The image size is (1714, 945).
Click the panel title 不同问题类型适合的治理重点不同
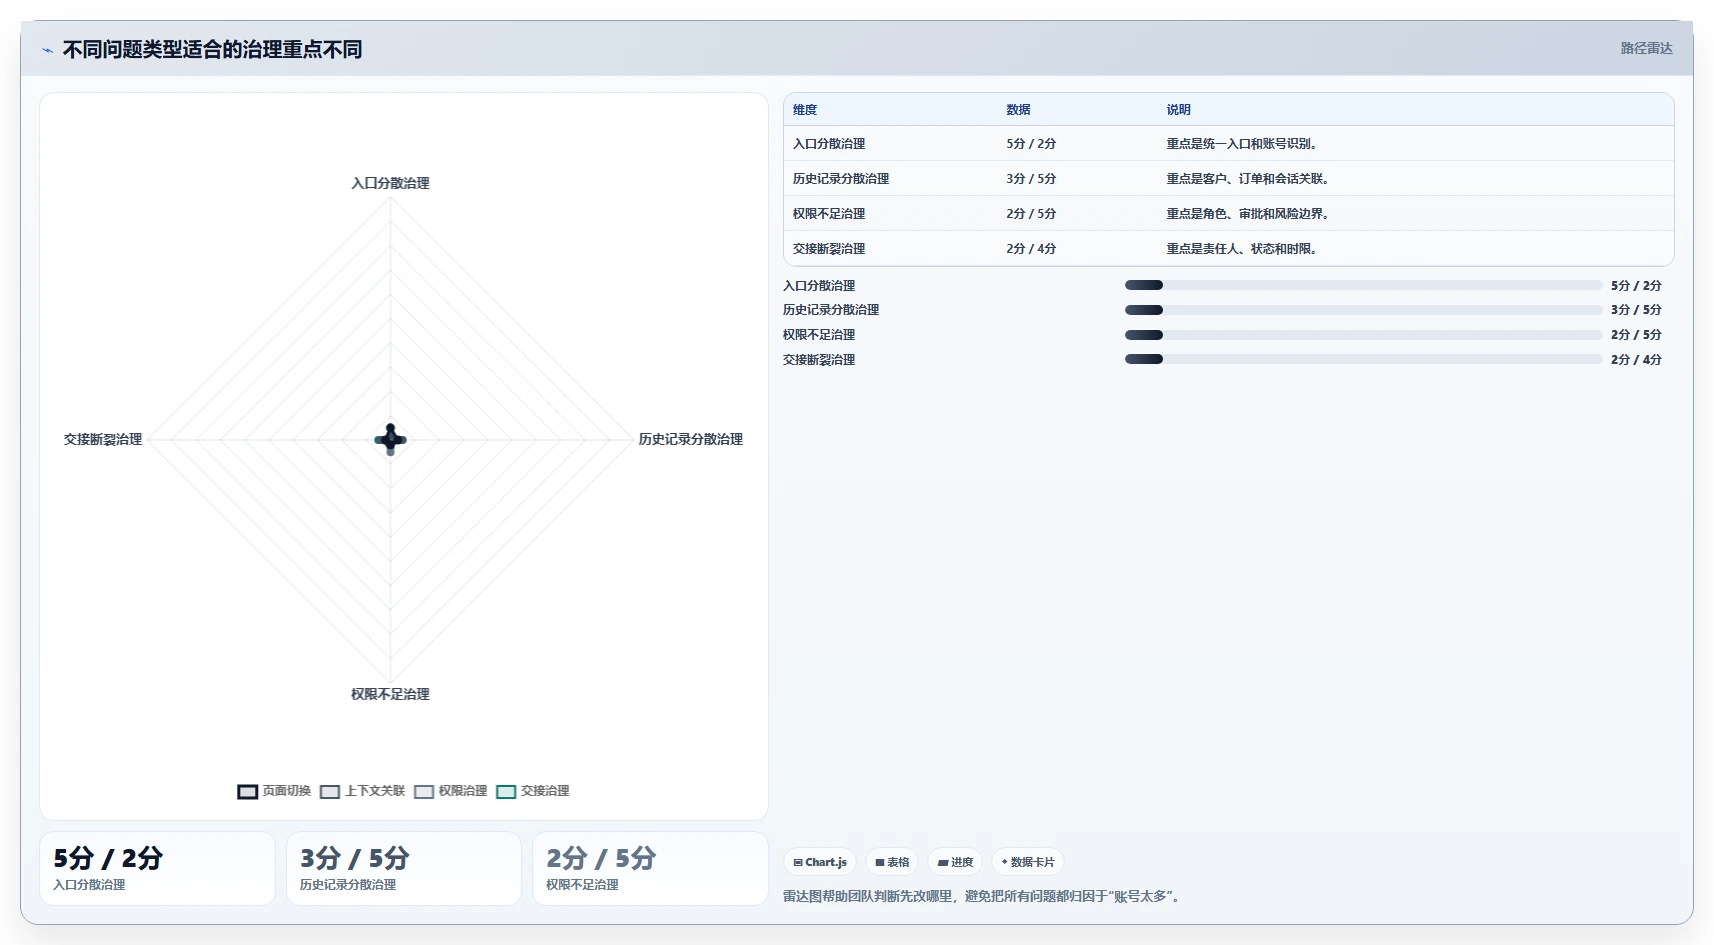212,49
